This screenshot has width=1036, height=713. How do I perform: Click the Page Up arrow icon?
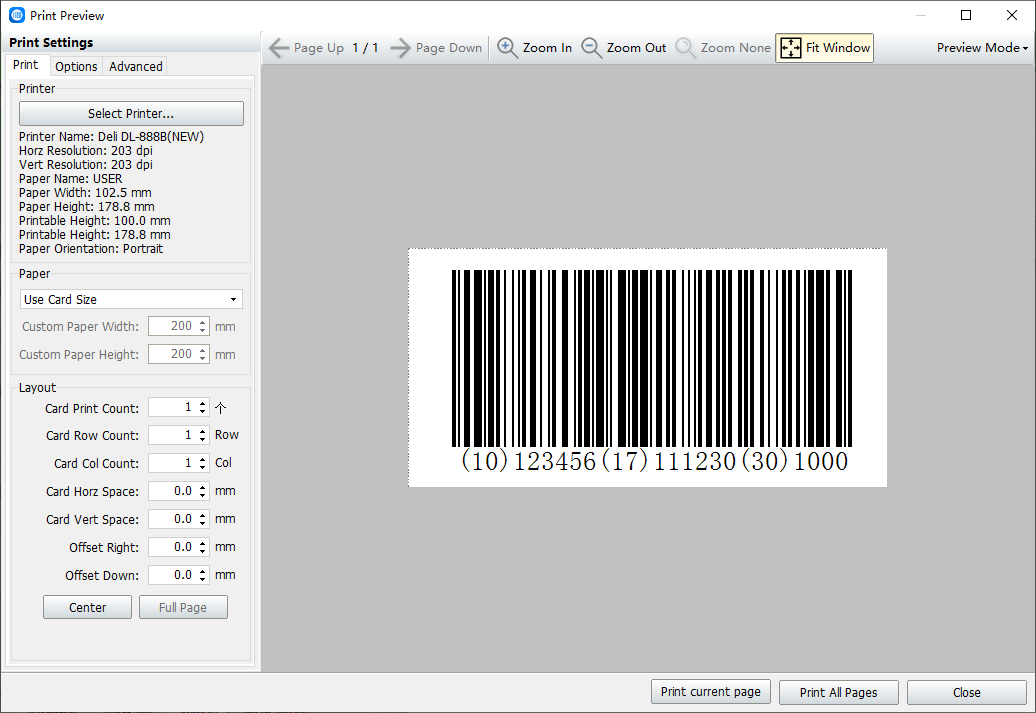[x=279, y=48]
